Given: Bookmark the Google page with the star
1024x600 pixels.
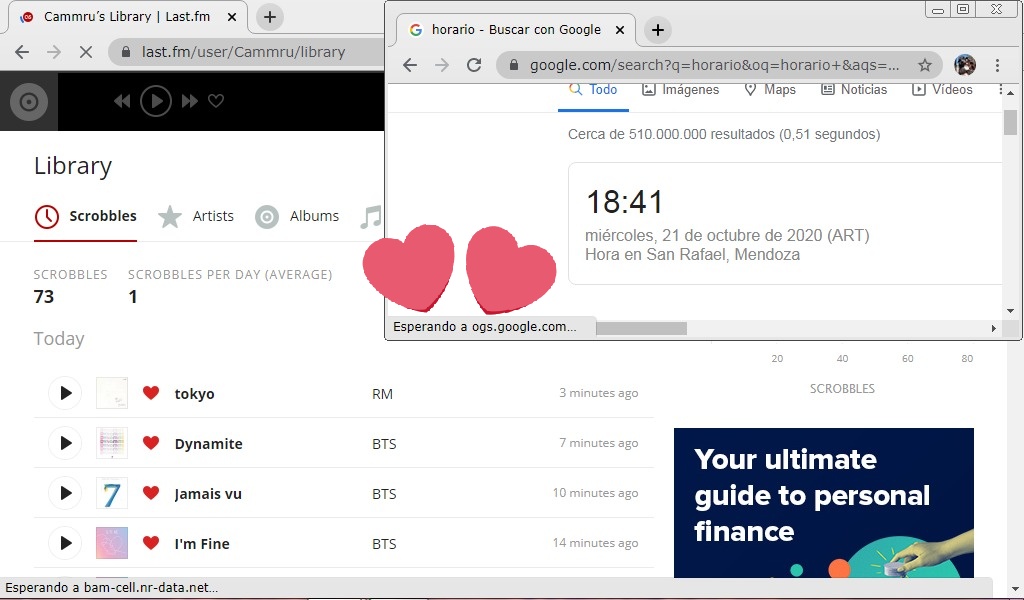Looking at the screenshot, I should coord(925,65).
